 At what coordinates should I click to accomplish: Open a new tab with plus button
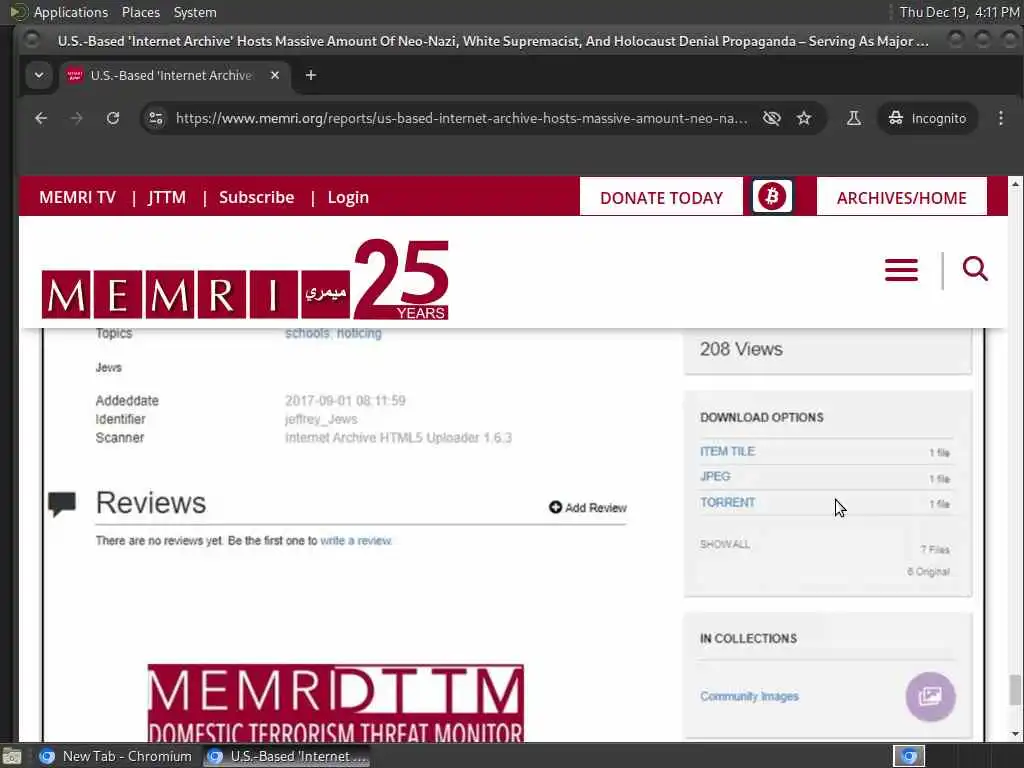[x=311, y=75]
